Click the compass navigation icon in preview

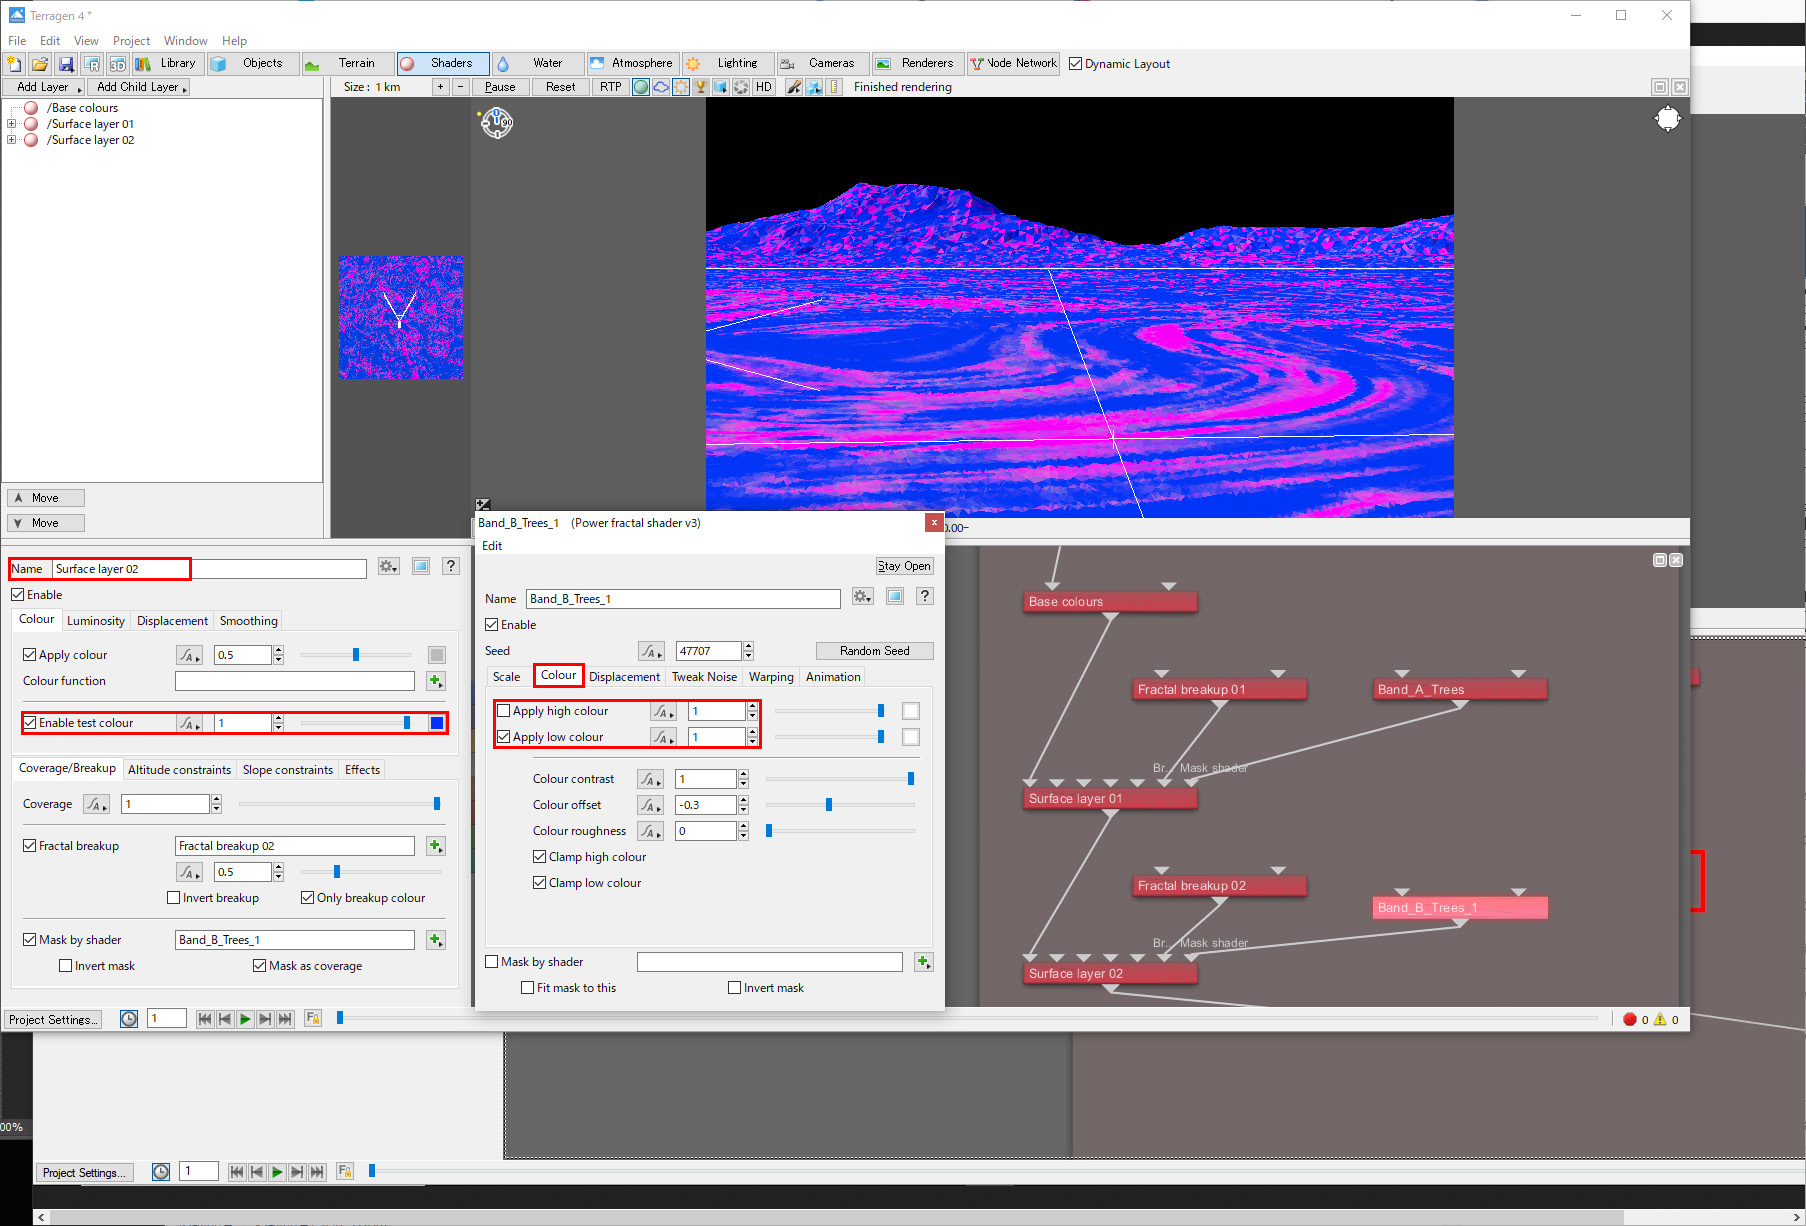pos(497,123)
